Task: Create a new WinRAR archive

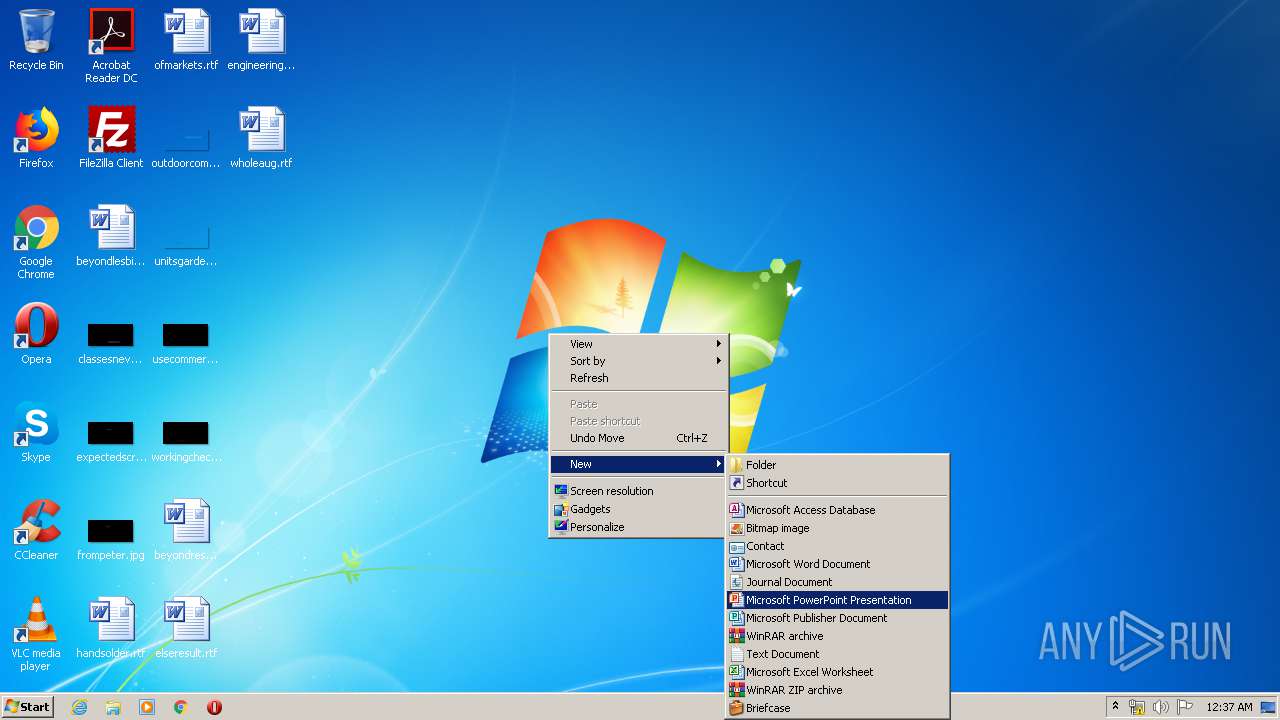Action: tap(837, 636)
